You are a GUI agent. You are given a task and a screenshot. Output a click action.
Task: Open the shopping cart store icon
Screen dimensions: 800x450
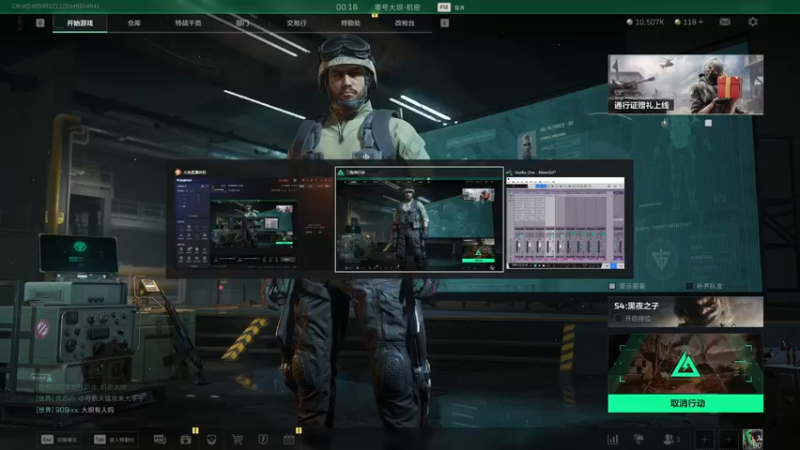(x=237, y=439)
